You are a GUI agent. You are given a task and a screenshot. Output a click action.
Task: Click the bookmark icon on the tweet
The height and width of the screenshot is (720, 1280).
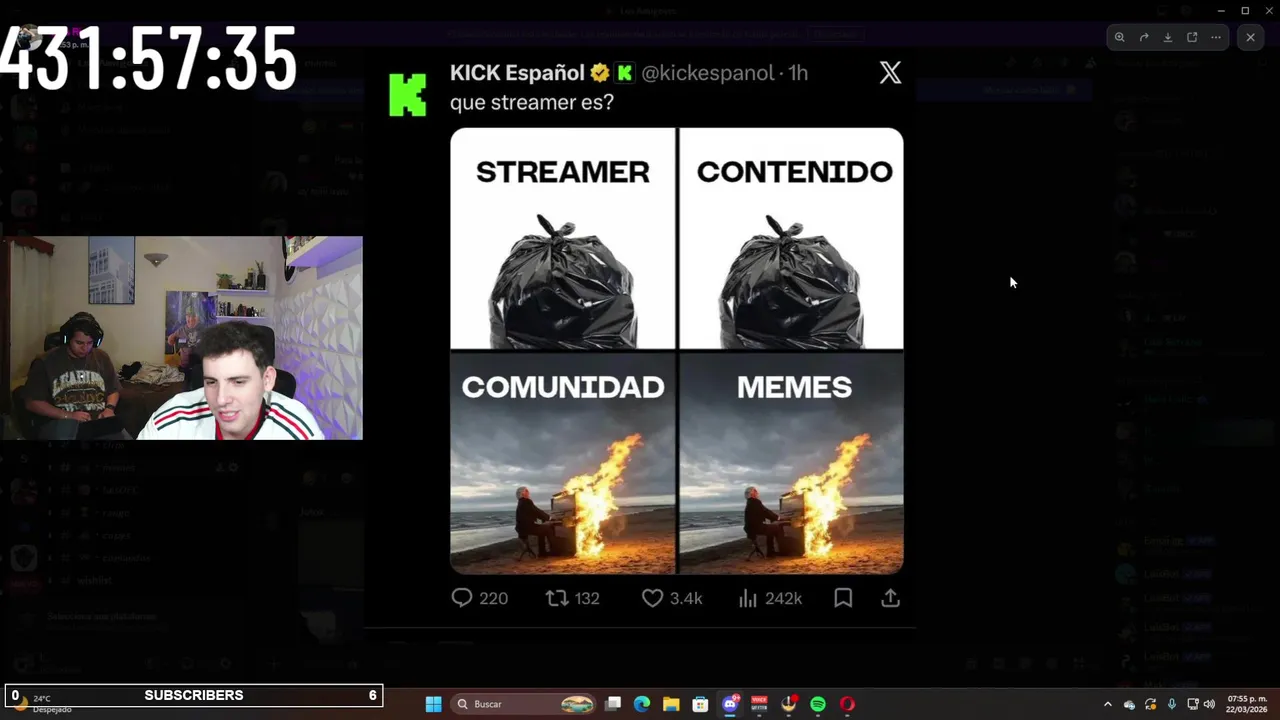[843, 598]
